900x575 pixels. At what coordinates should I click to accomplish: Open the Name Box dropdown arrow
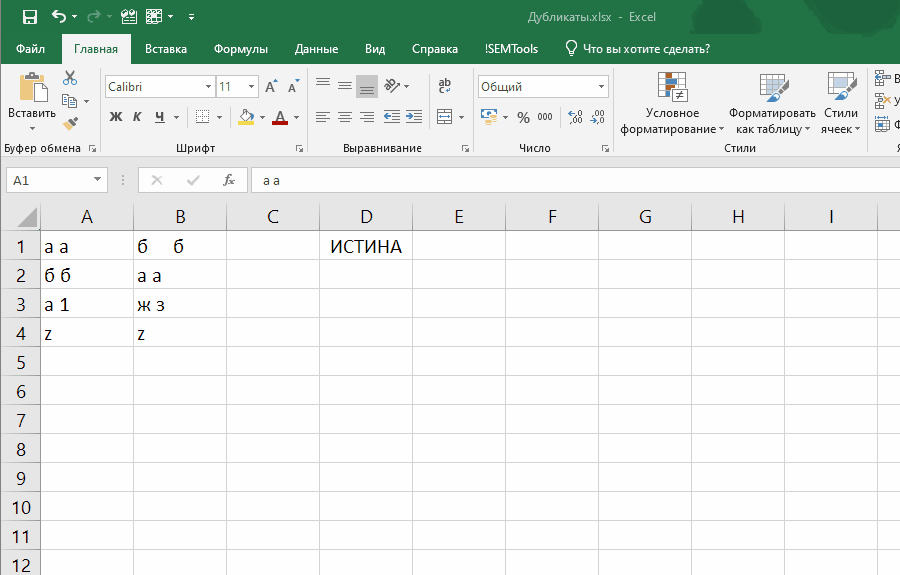pyautogui.click(x=98, y=180)
